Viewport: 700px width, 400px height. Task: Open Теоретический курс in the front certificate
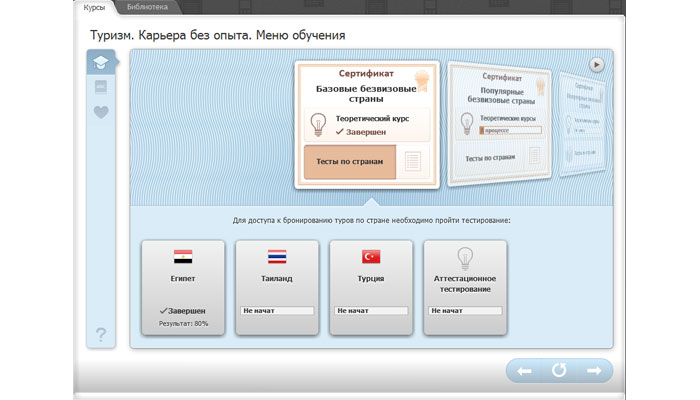(x=367, y=125)
